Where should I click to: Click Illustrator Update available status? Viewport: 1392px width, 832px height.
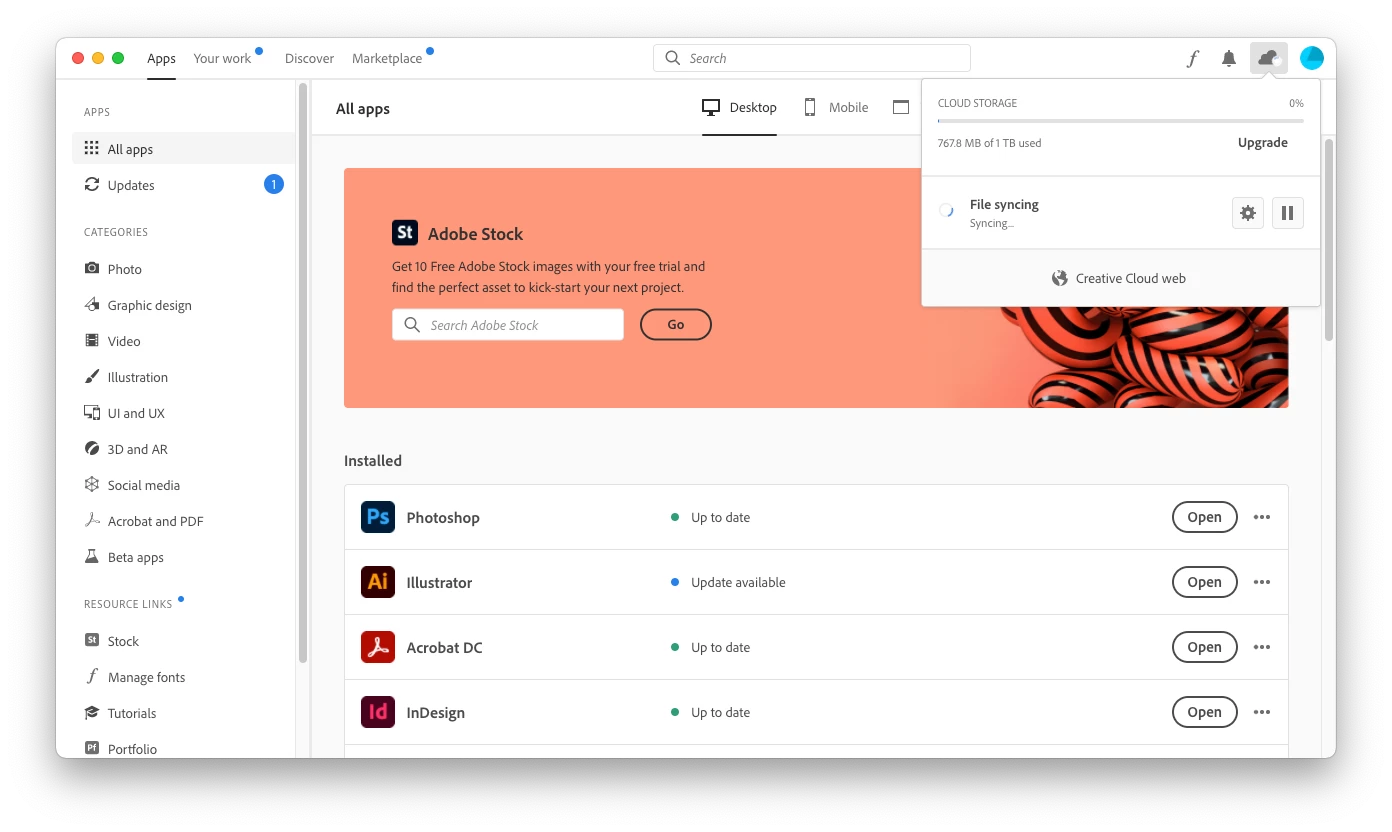728,582
